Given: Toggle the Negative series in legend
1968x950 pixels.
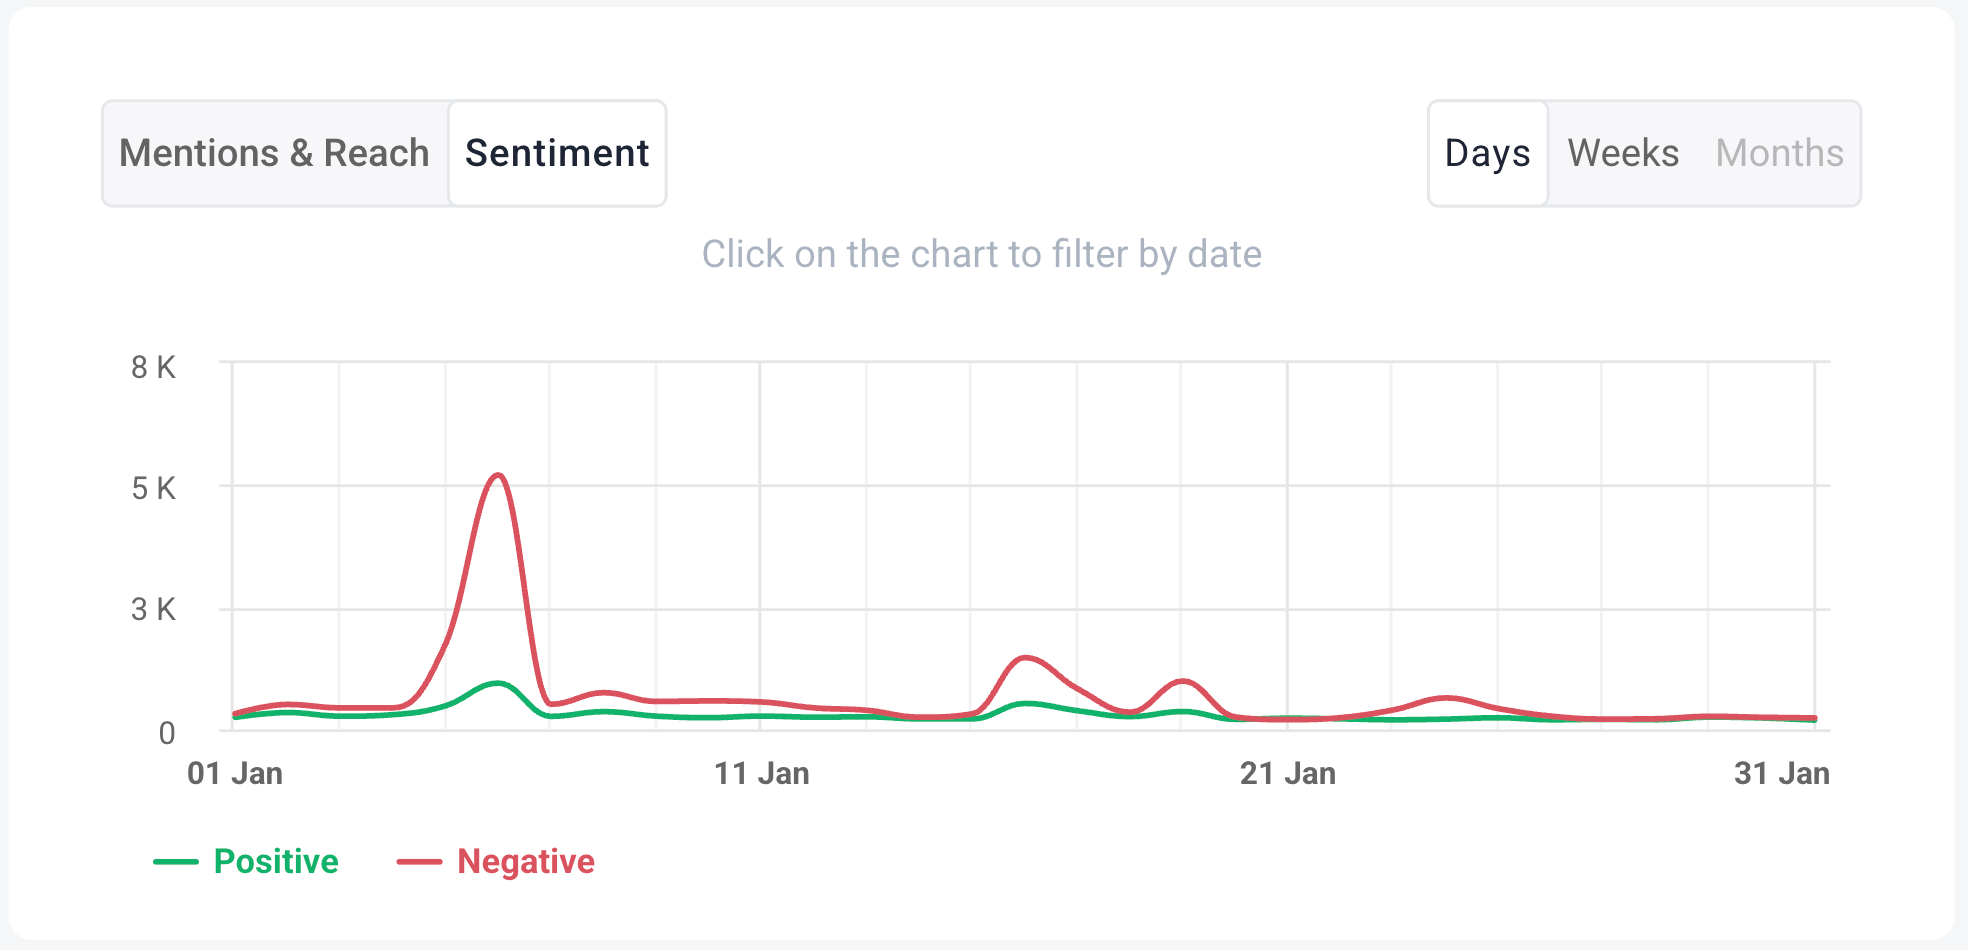Looking at the screenshot, I should tap(526, 861).
